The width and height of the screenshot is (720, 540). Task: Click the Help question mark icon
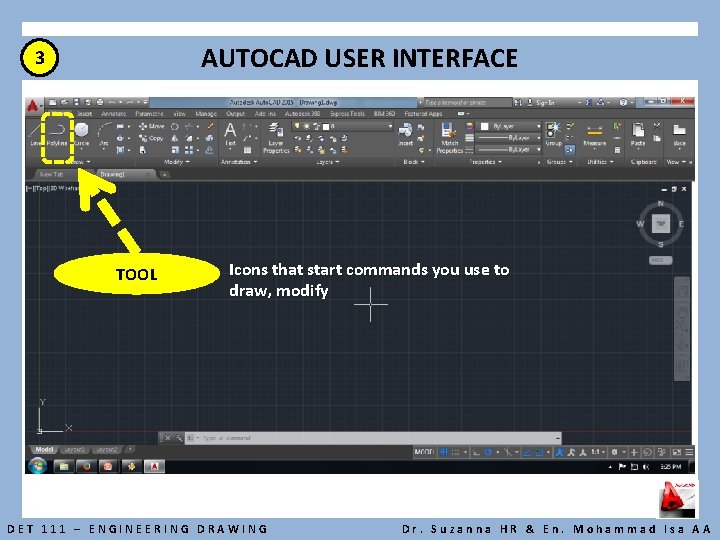[623, 102]
